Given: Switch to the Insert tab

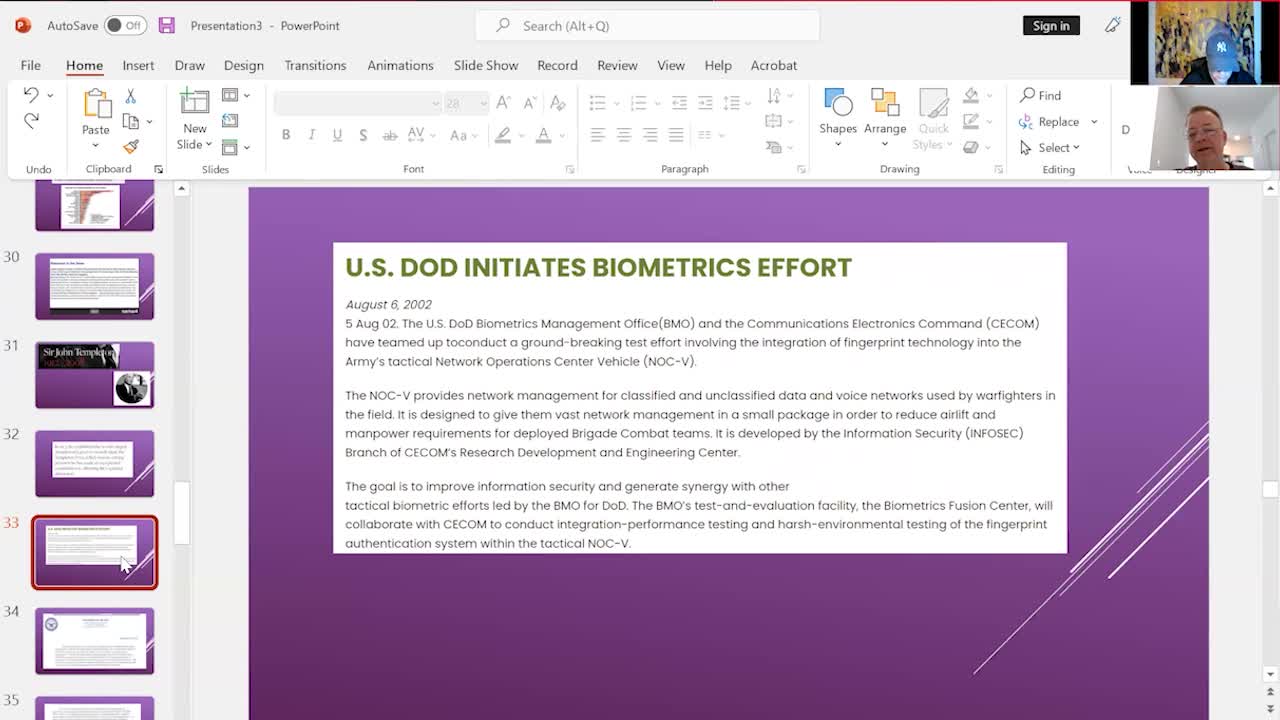Looking at the screenshot, I should [x=138, y=65].
